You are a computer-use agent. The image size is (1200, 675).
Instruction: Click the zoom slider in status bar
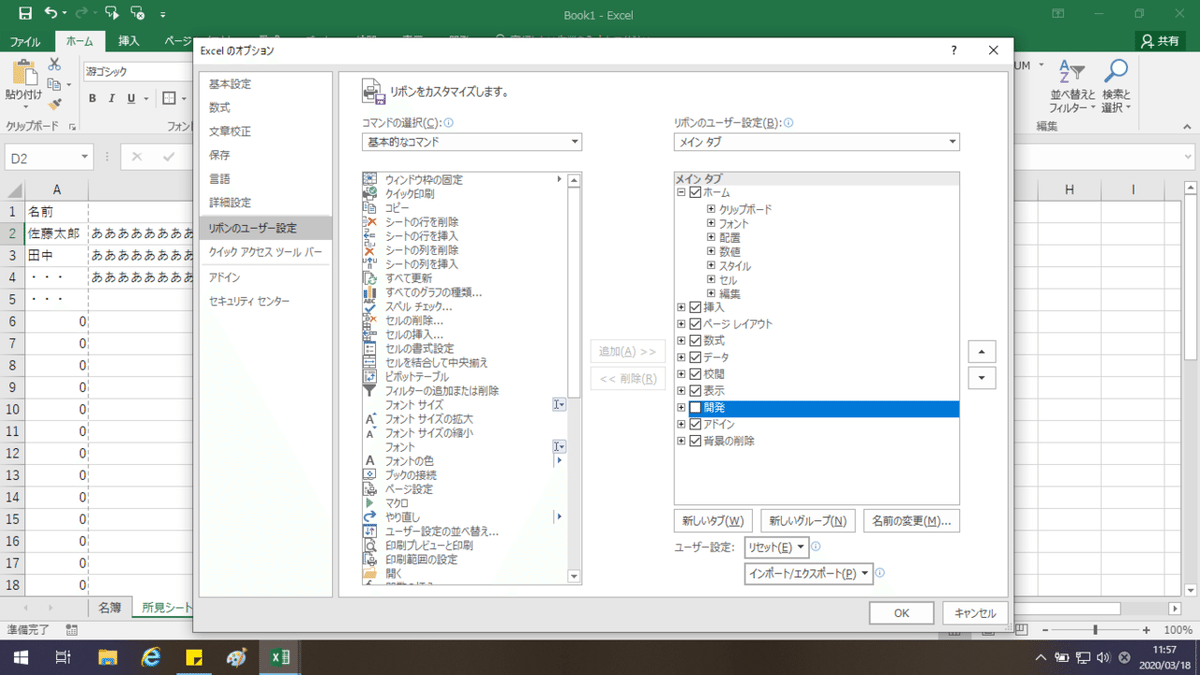[x=1095, y=630]
